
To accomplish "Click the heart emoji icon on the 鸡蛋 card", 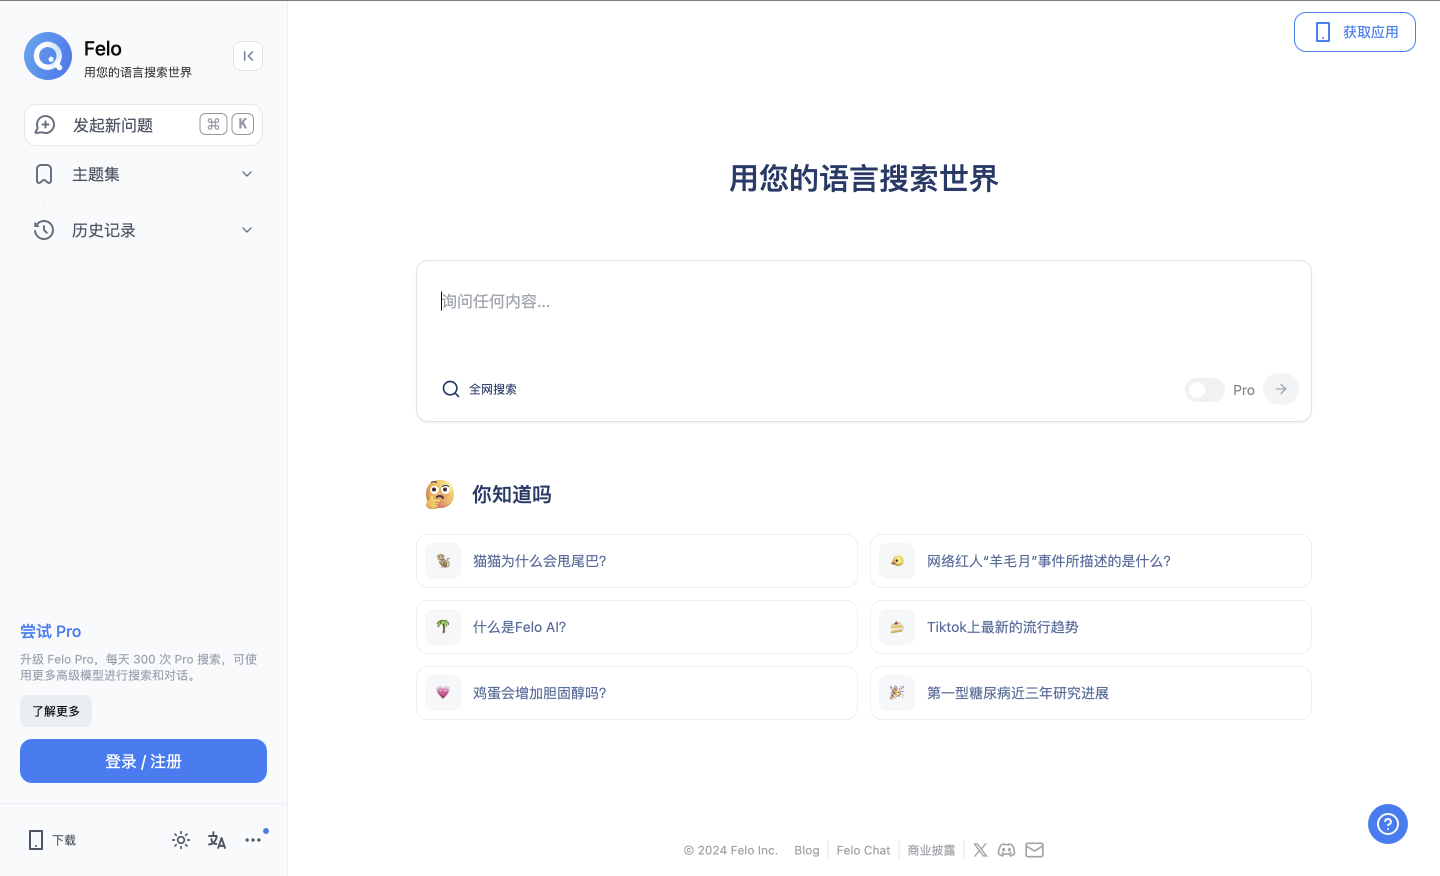I will click(x=443, y=693).
